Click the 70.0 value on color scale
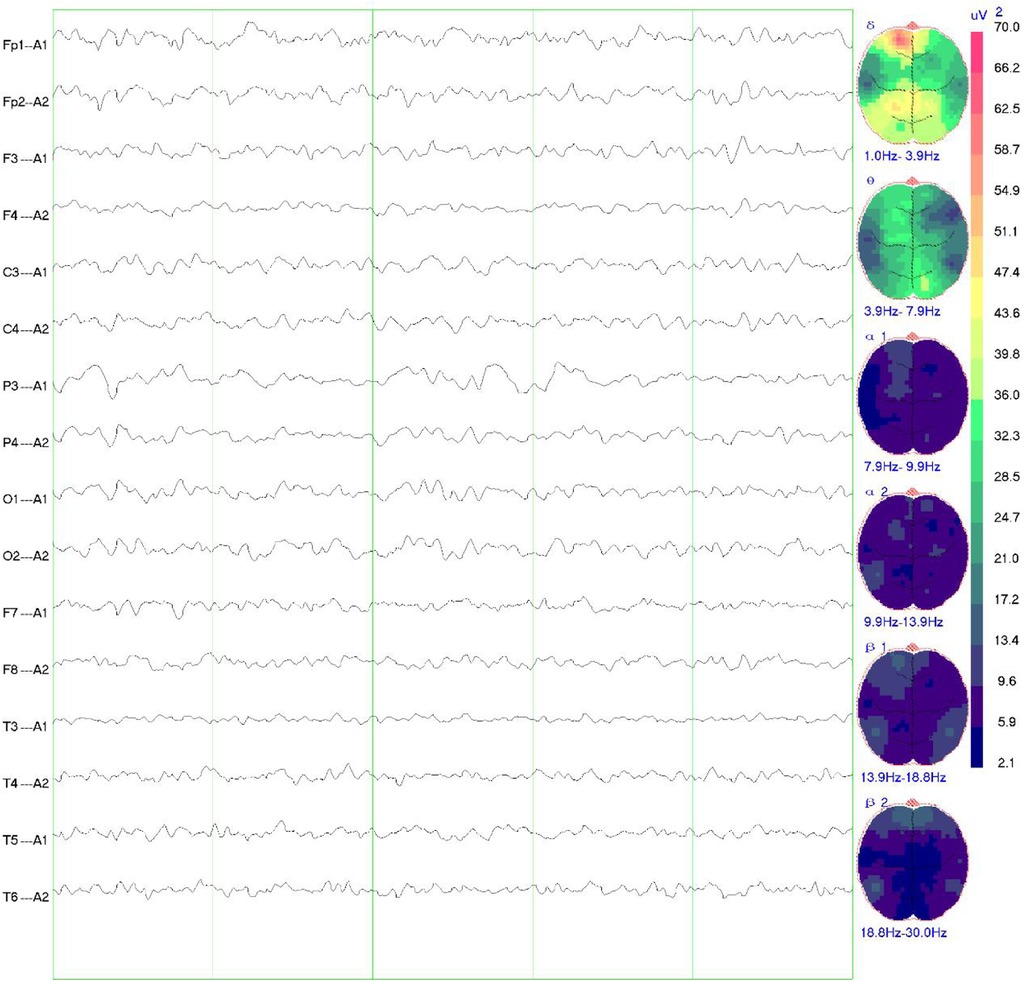The image size is (1026, 982). coord(1006,27)
